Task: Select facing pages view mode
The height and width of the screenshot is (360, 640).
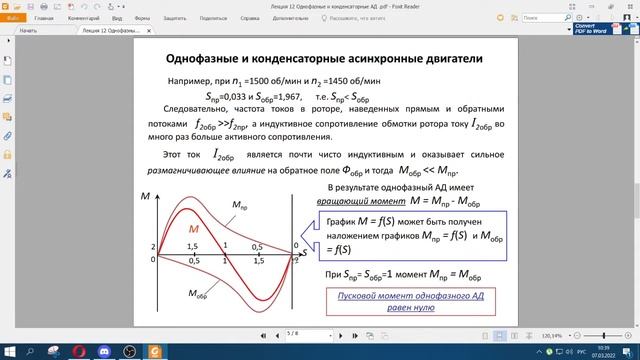Action: [x=514, y=336]
